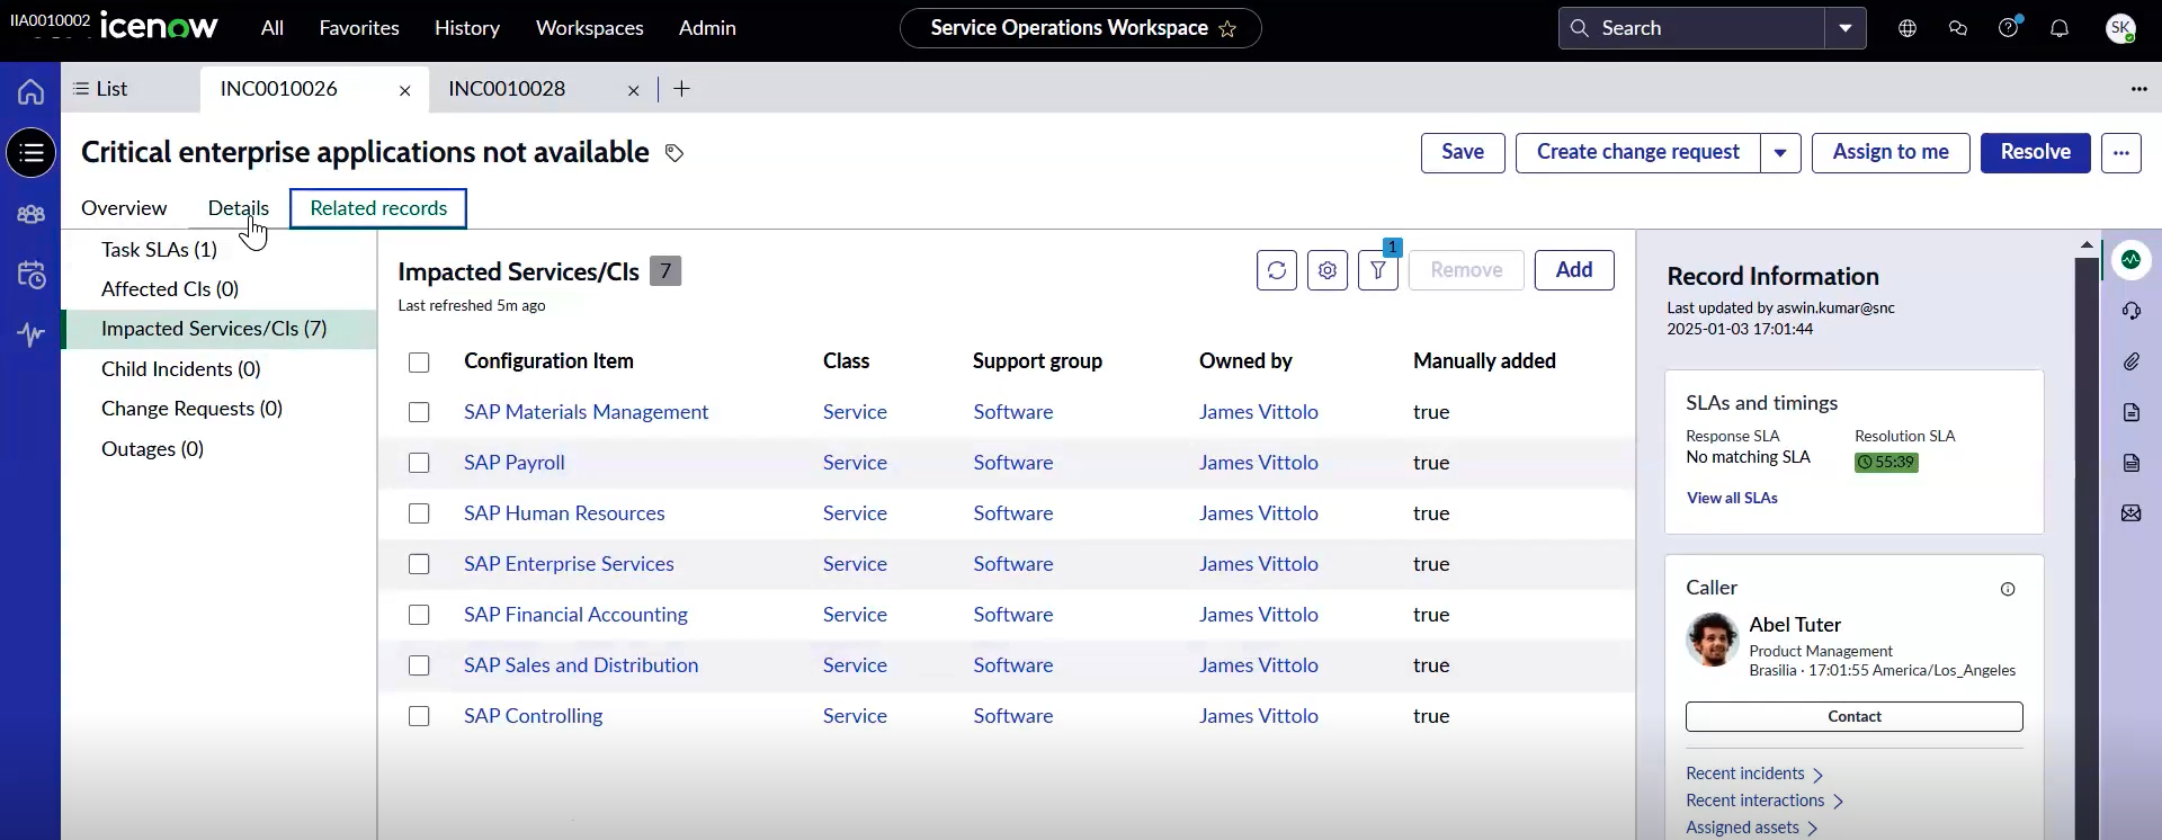Select Child Incidents (0) related list
2162x840 pixels.
tap(181, 369)
